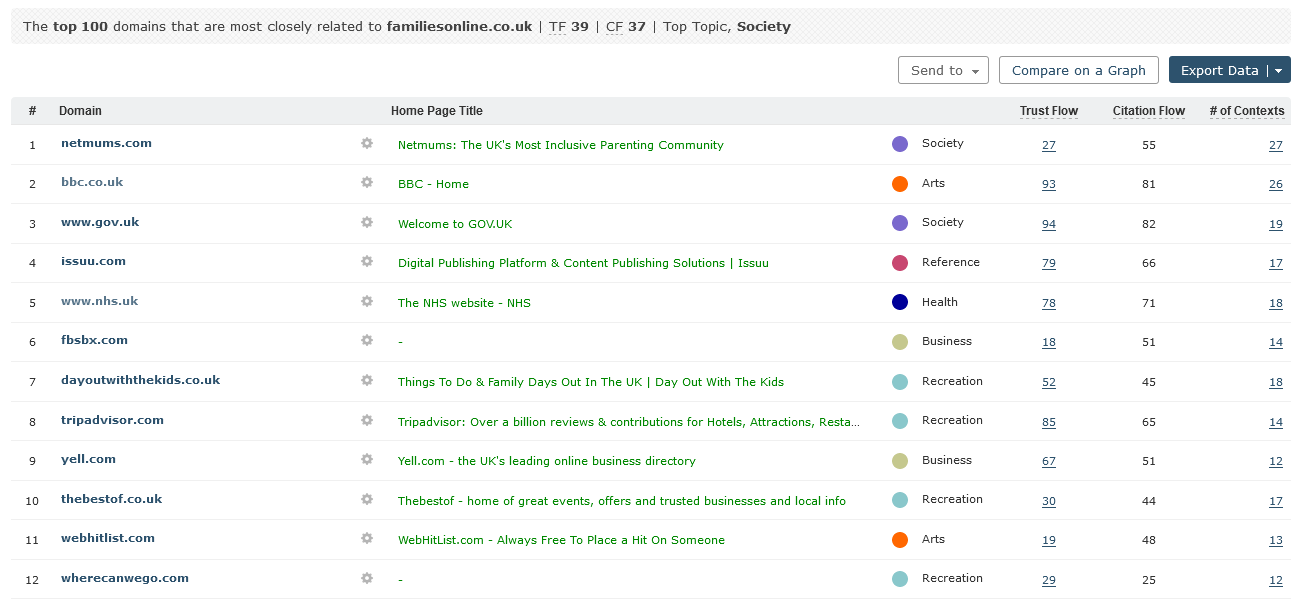
Task: Click Trust Flow value 85 for tripadvisor.com
Action: point(1048,422)
